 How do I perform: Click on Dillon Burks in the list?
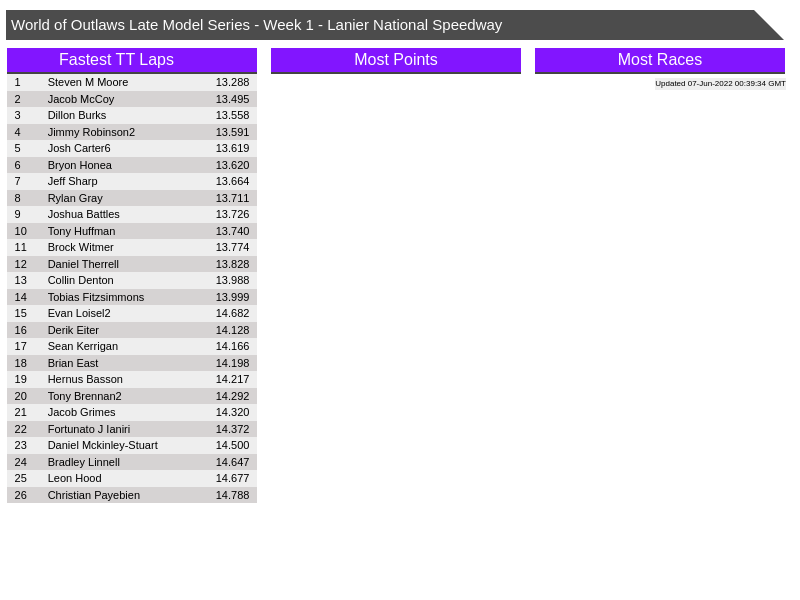(77, 115)
